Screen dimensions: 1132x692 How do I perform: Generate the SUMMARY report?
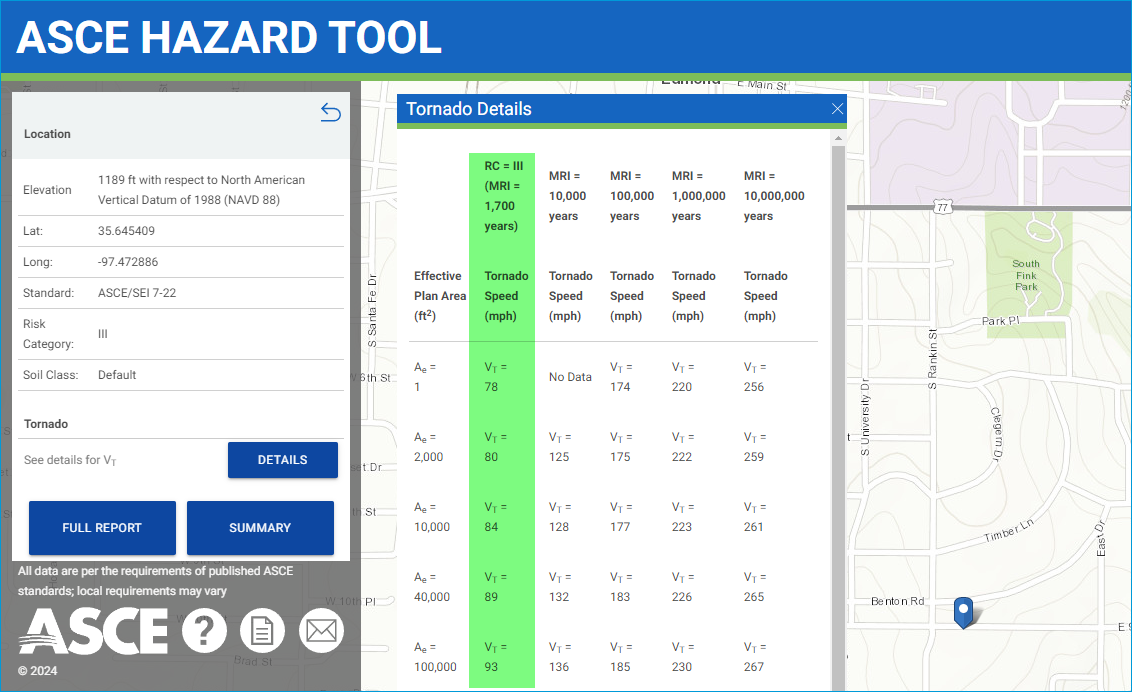pos(260,528)
